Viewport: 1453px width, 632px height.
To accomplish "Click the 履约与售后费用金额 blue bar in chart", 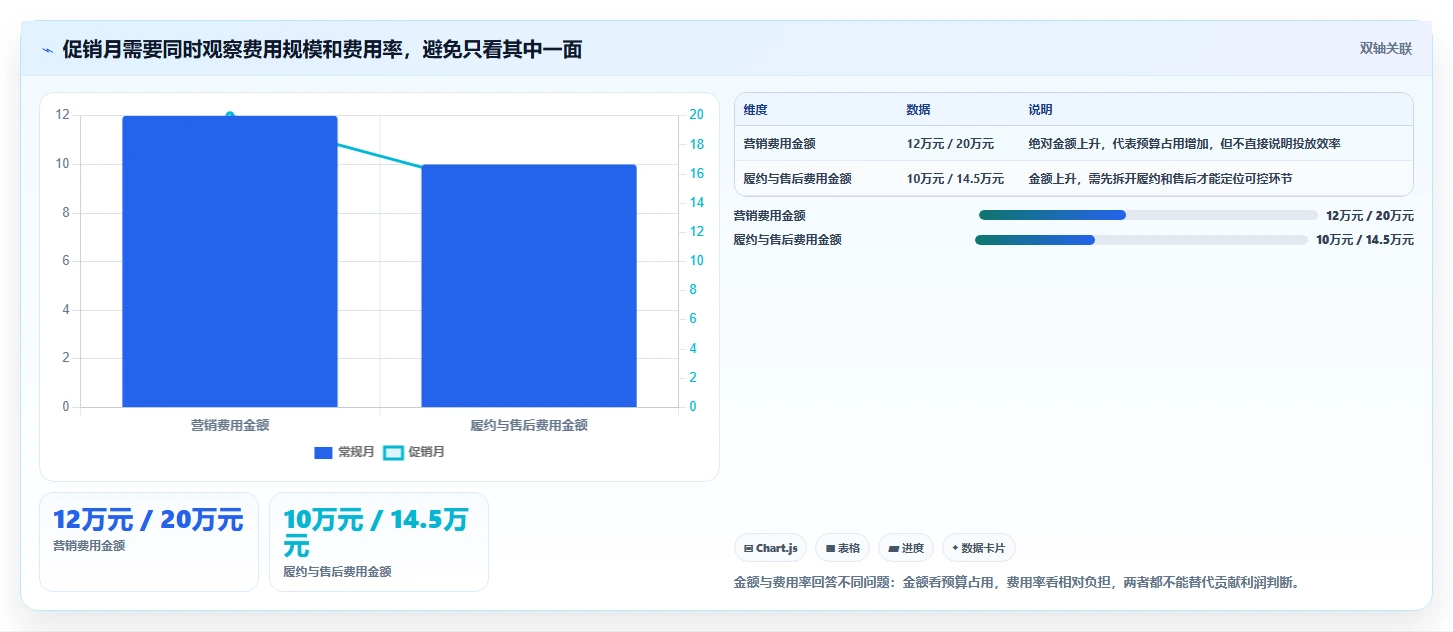I will click(x=529, y=286).
